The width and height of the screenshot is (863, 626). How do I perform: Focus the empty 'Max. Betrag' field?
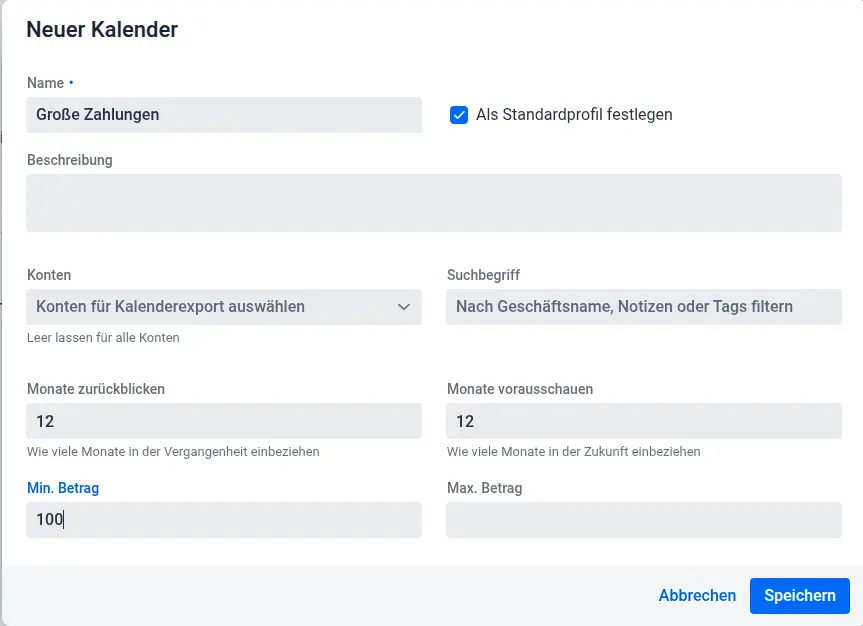pyautogui.click(x=643, y=520)
